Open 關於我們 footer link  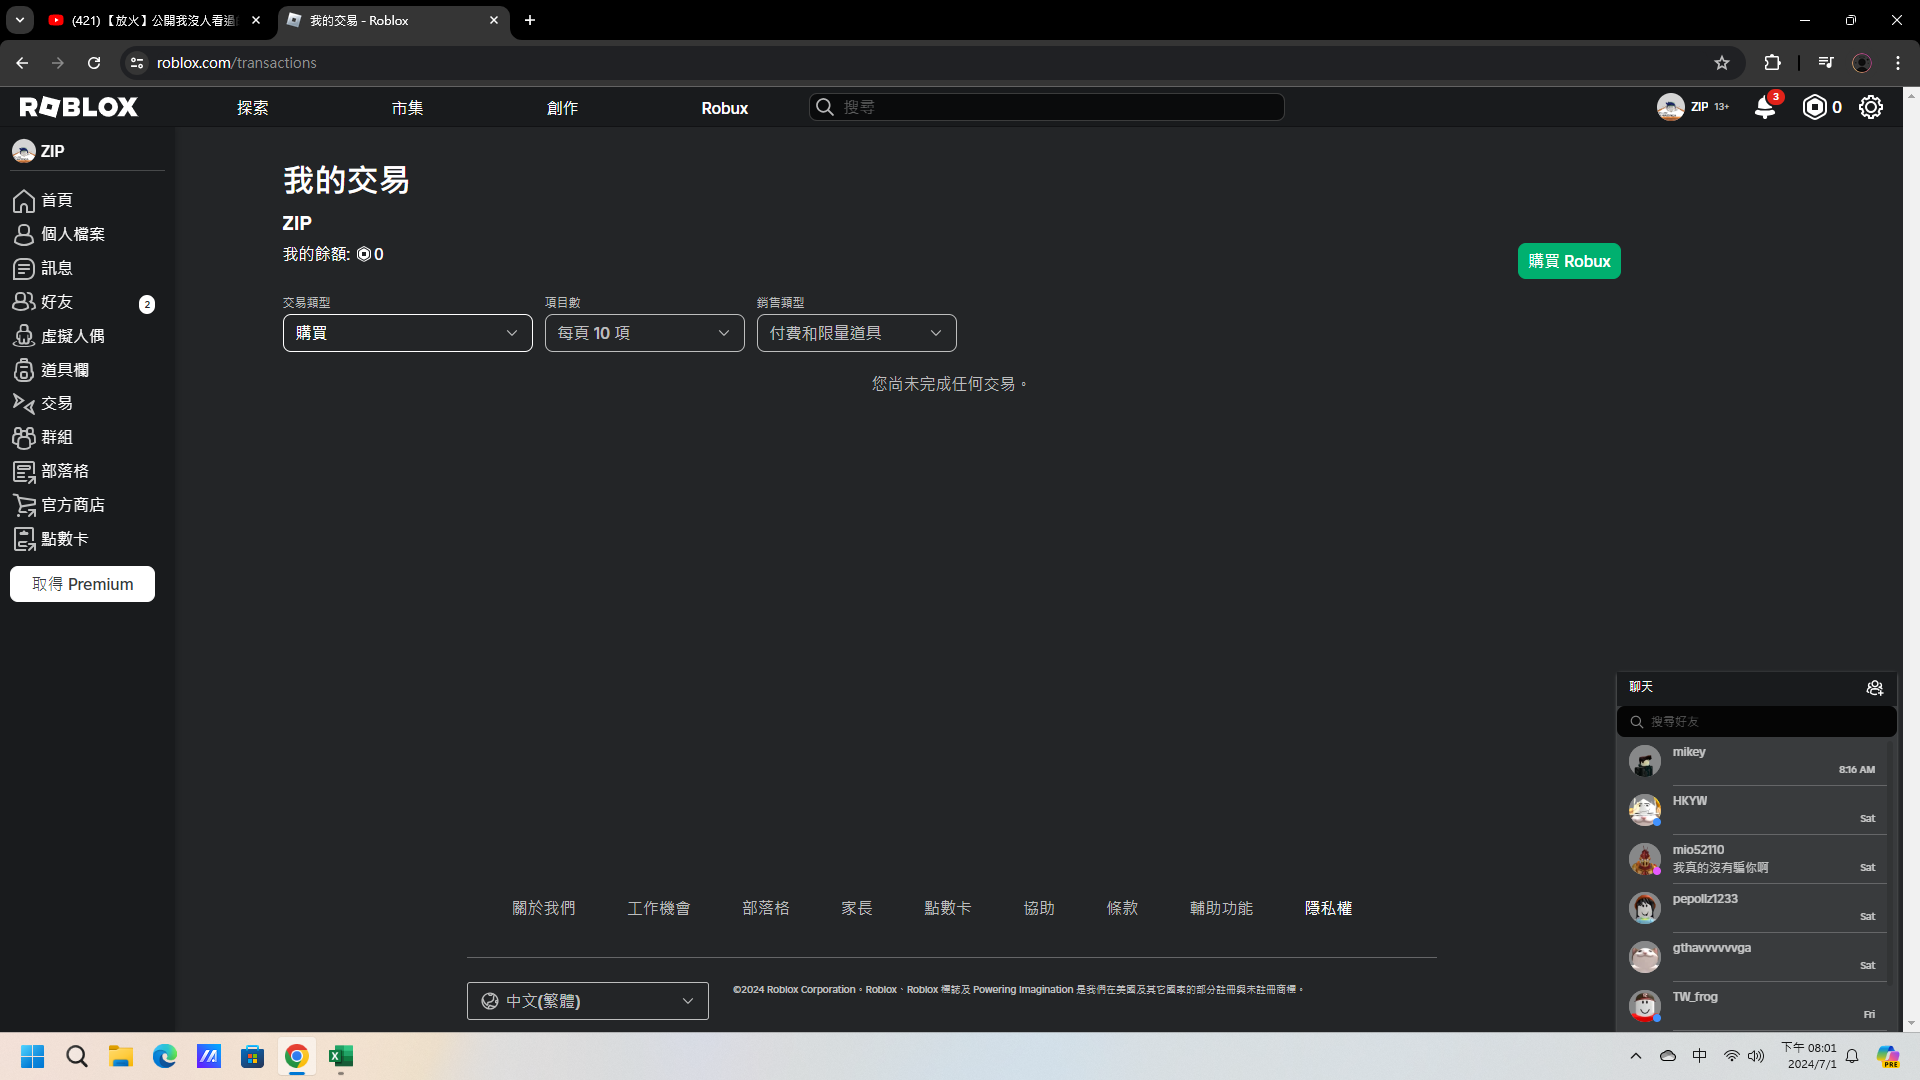point(544,908)
